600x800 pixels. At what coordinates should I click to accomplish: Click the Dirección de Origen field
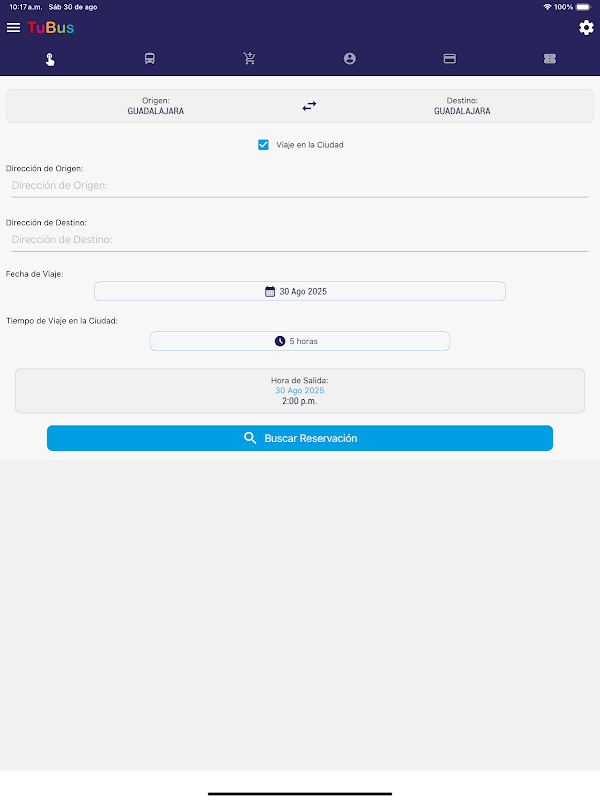pyautogui.click(x=300, y=186)
